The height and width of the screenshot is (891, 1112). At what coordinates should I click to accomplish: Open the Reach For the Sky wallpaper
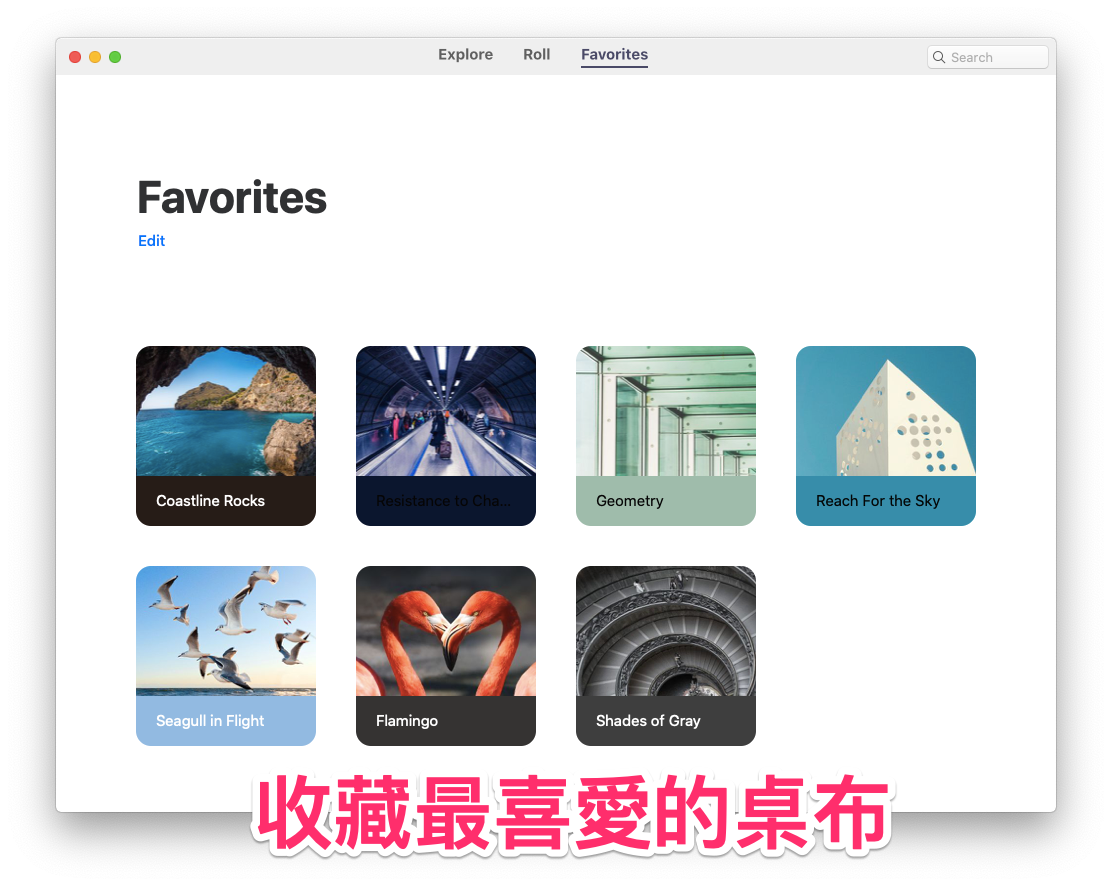[x=885, y=411]
